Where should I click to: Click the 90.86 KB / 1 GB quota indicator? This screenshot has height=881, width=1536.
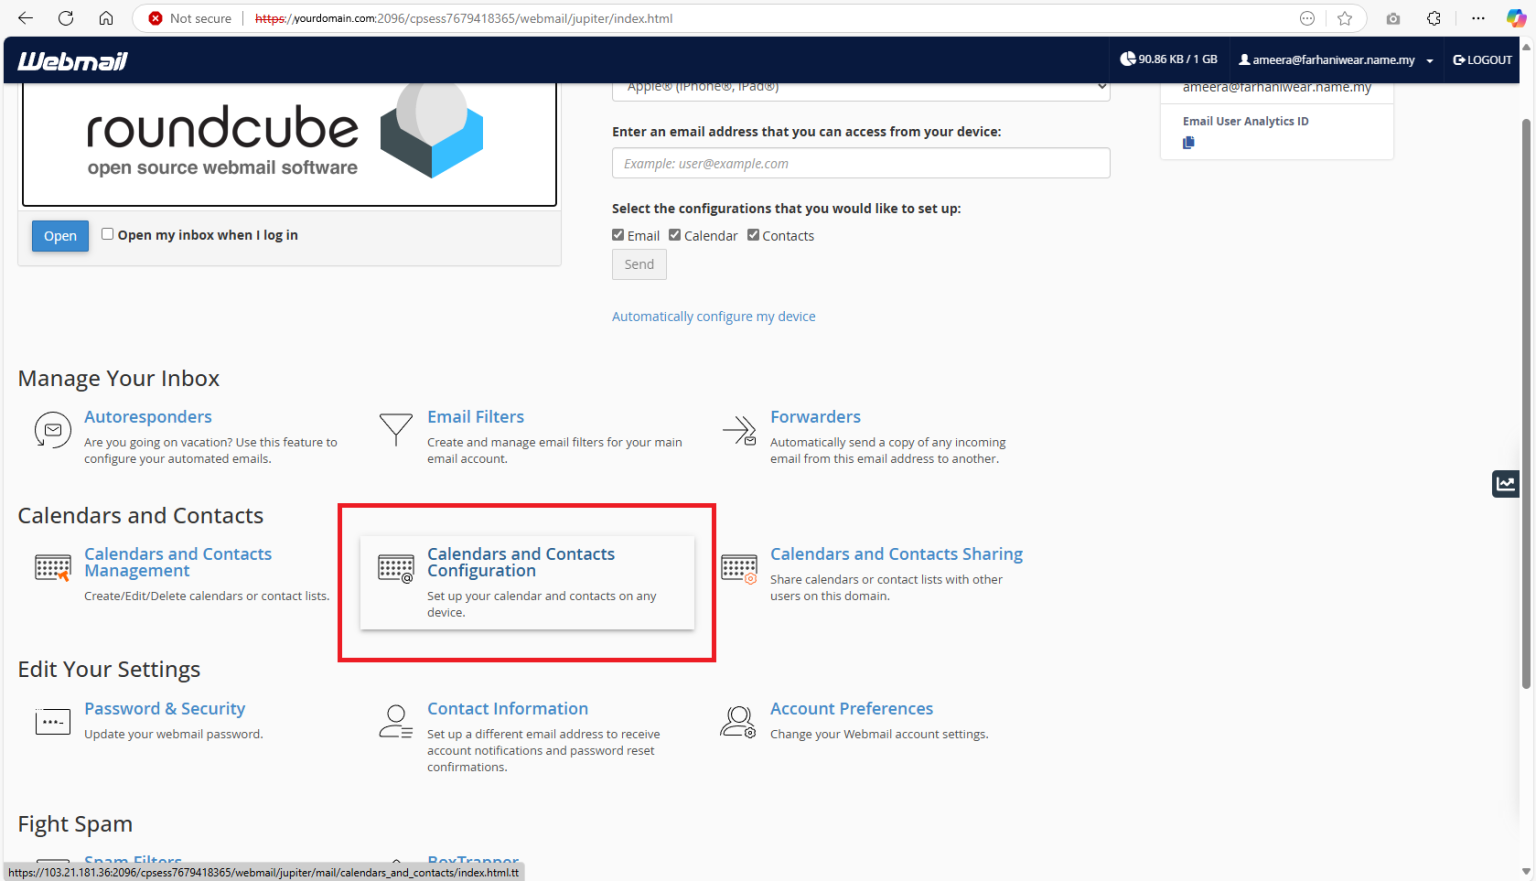pyautogui.click(x=1168, y=59)
